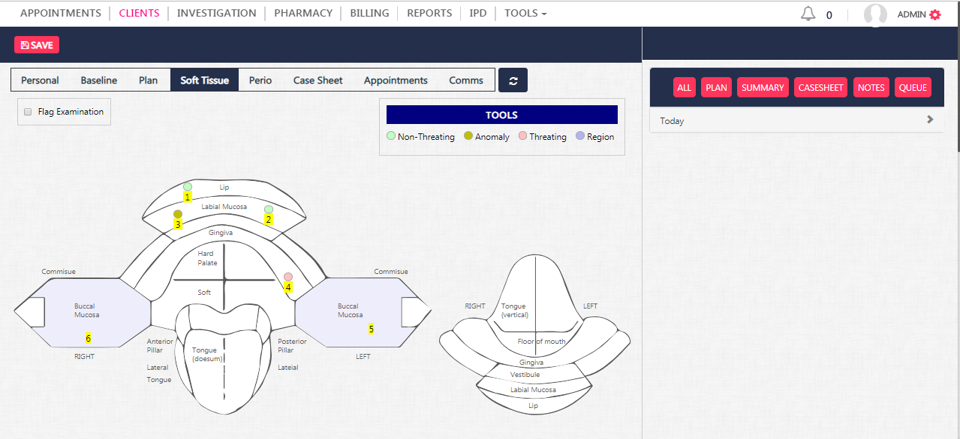Open settings gear next to ADMIN
The height and width of the screenshot is (439, 960).
935,14
